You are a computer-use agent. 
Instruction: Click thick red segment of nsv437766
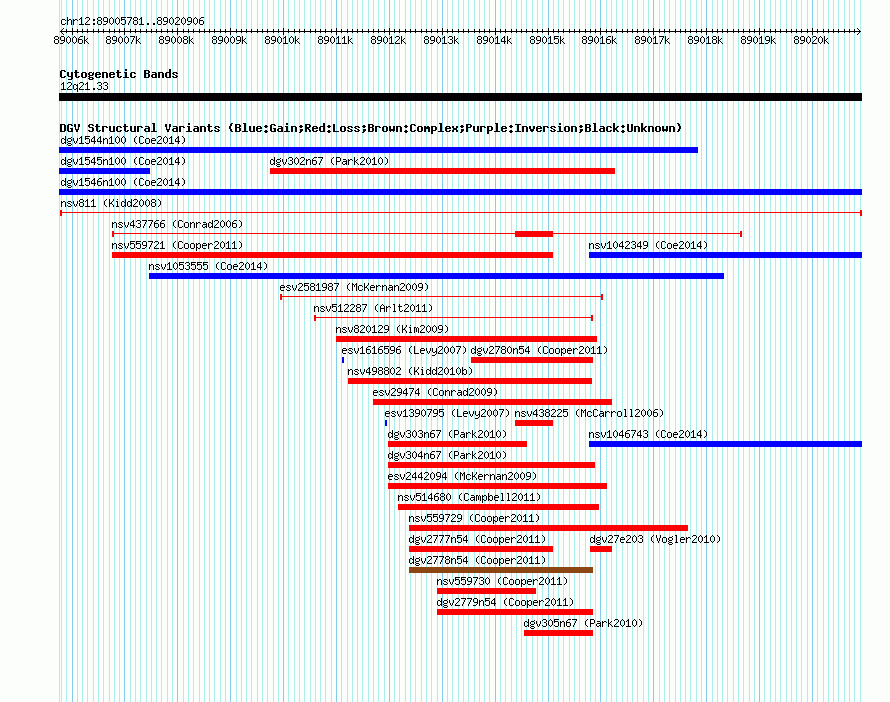click(x=534, y=234)
